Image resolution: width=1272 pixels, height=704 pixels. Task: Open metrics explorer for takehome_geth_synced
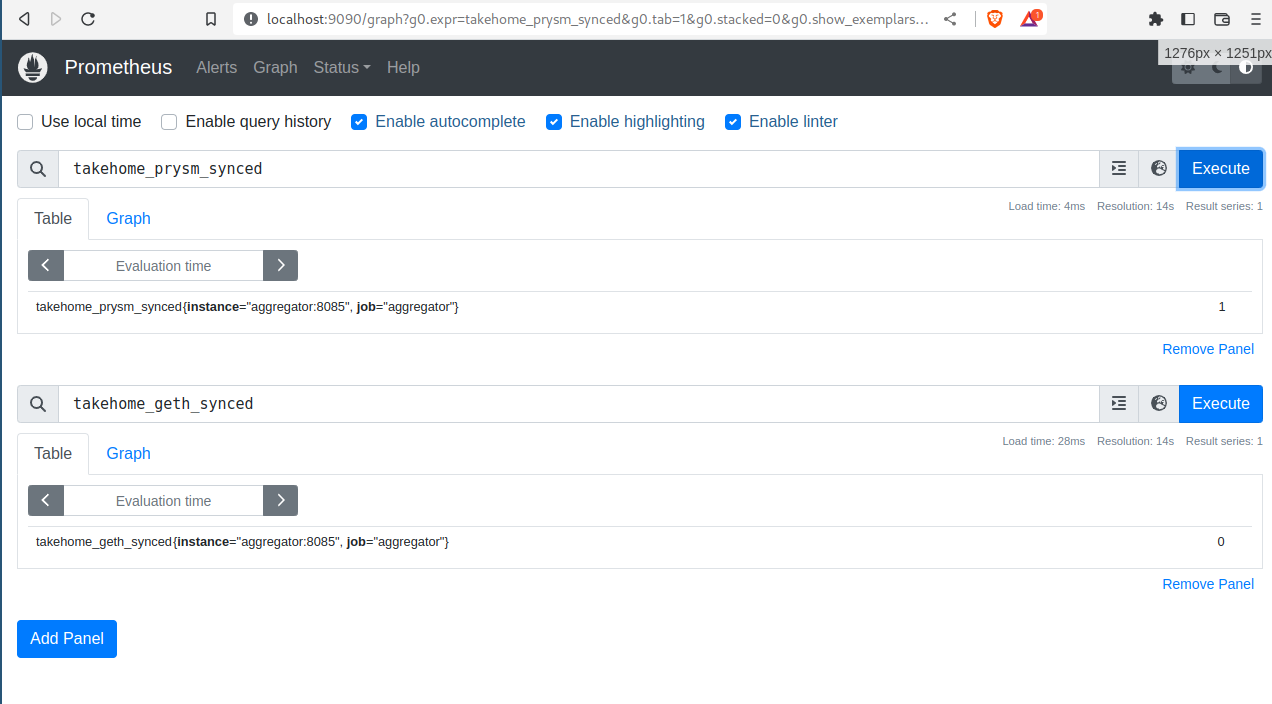(1159, 404)
